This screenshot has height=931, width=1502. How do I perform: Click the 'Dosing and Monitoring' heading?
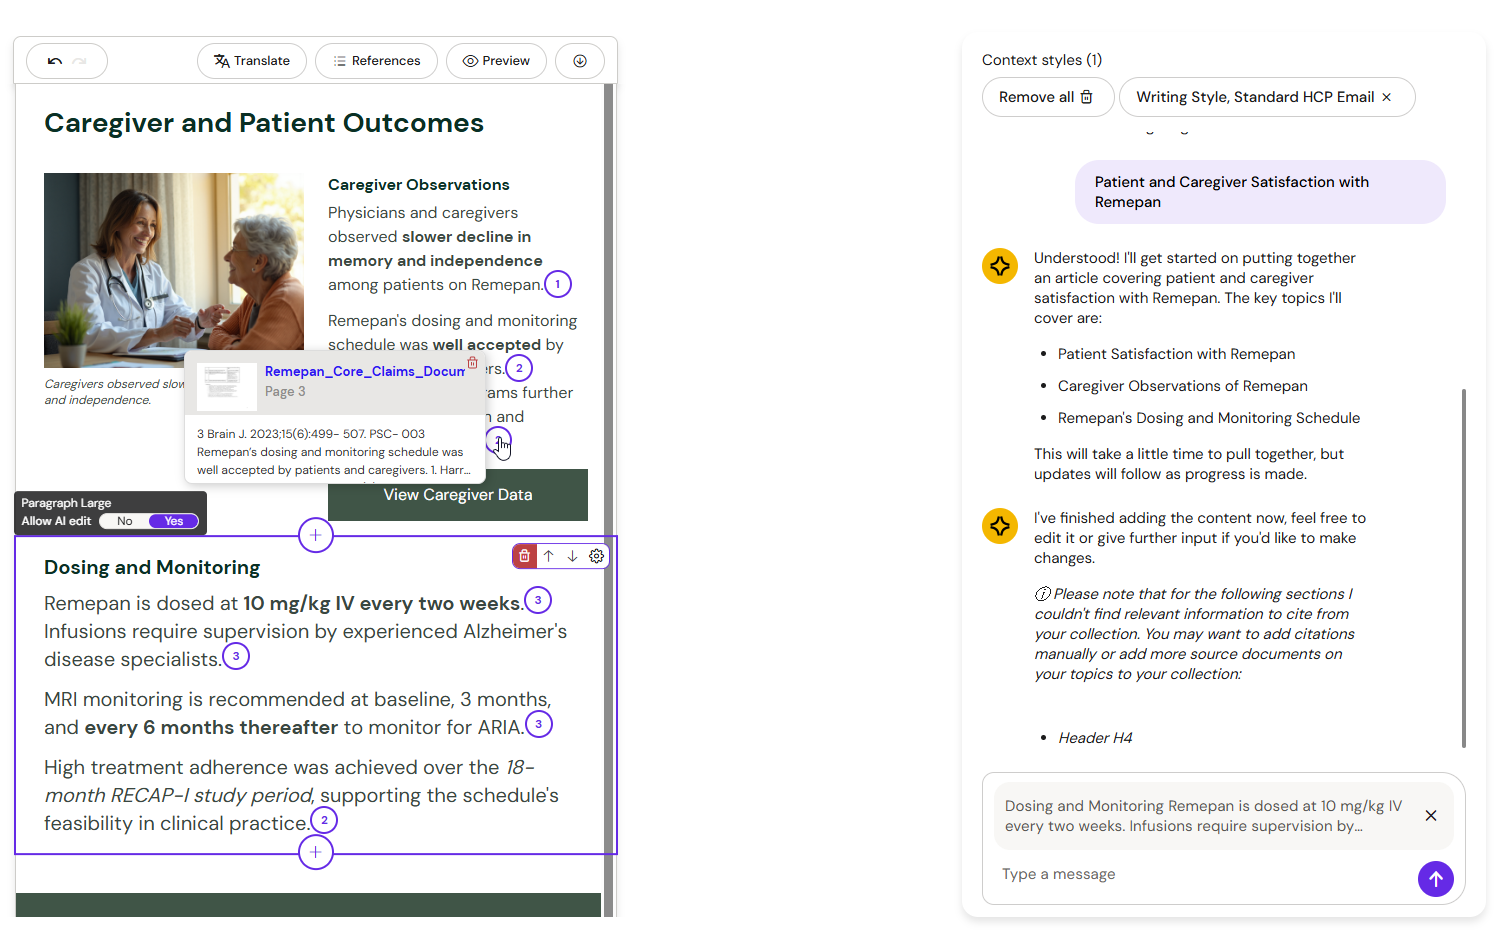[x=152, y=567]
